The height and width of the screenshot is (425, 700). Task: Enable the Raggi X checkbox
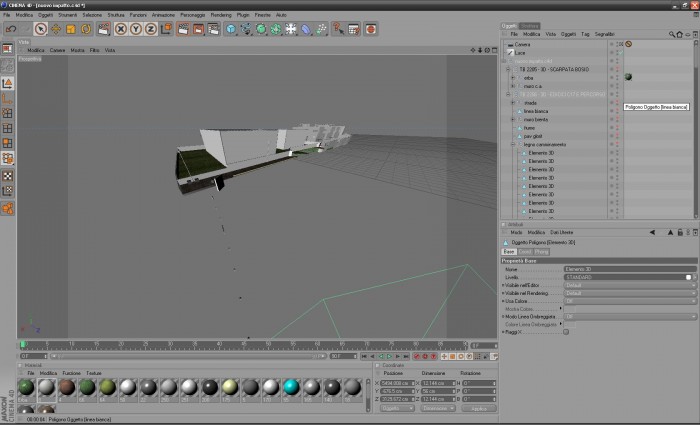pos(566,332)
